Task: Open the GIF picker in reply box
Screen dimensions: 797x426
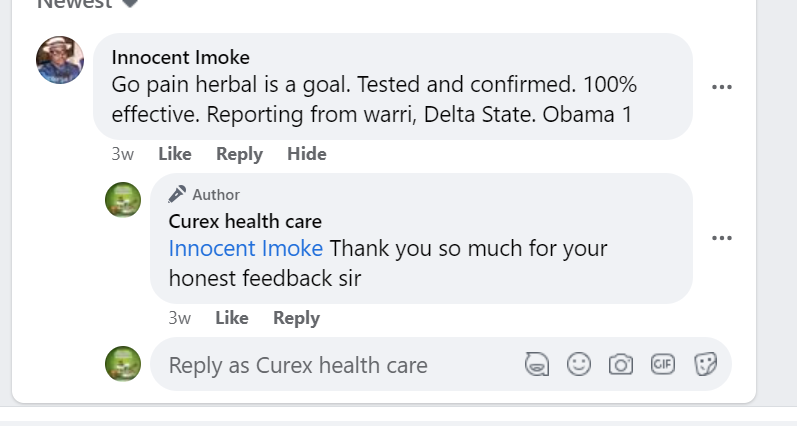Action: [663, 364]
